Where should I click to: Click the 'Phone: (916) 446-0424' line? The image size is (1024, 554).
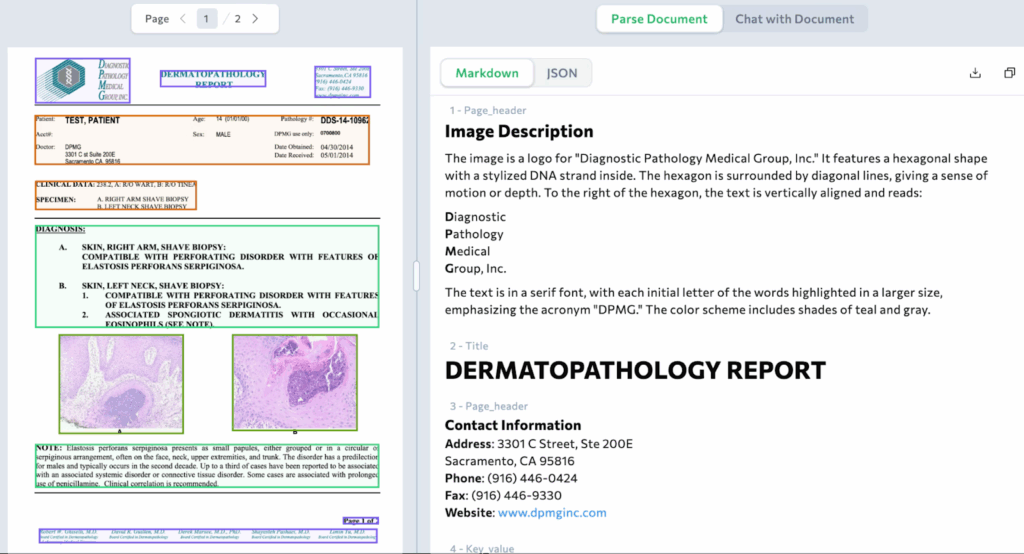pos(511,478)
